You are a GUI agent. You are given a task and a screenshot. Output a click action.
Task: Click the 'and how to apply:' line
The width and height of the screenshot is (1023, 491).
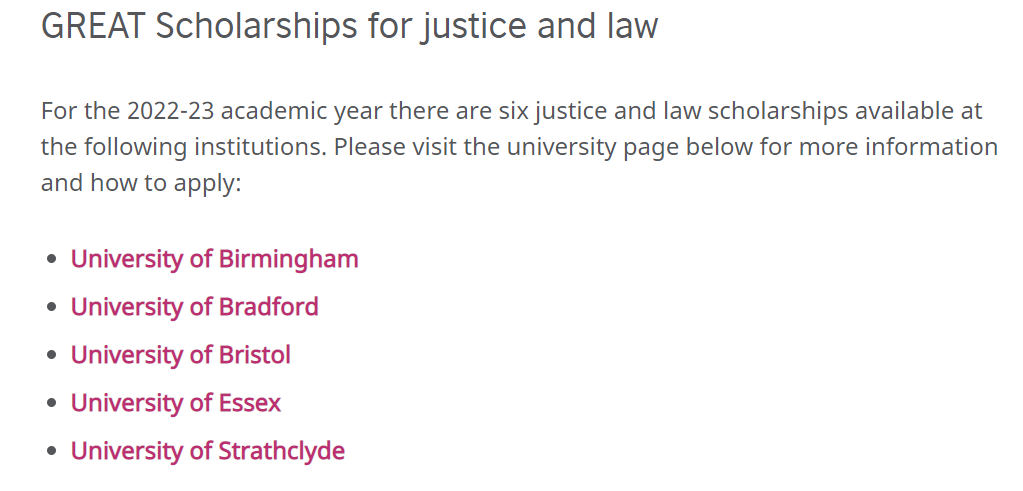tap(141, 184)
